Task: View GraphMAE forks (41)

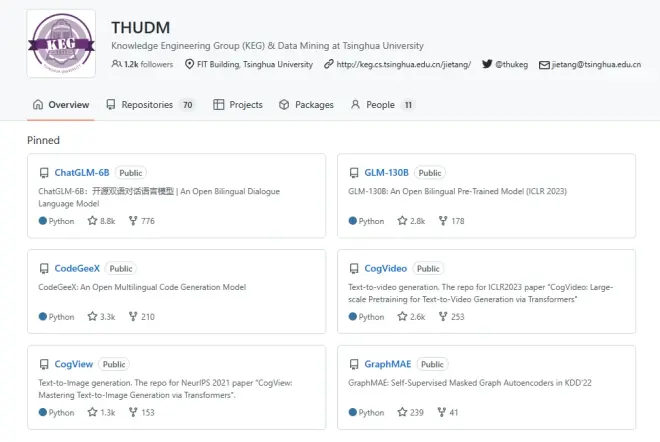Action: pyautogui.click(x=447, y=413)
